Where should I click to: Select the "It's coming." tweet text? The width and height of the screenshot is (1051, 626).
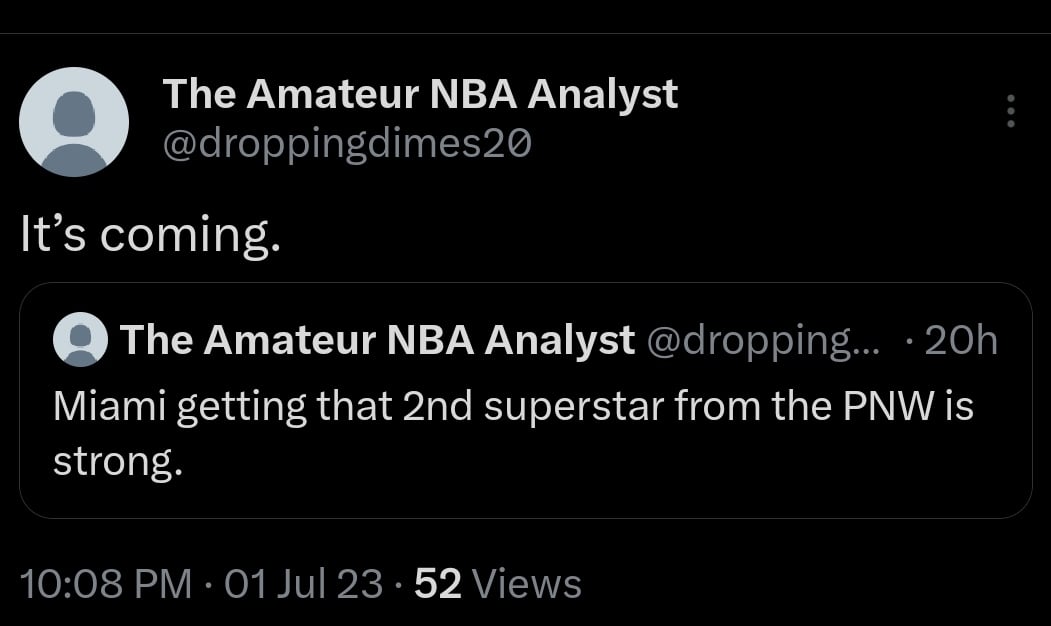click(x=149, y=234)
